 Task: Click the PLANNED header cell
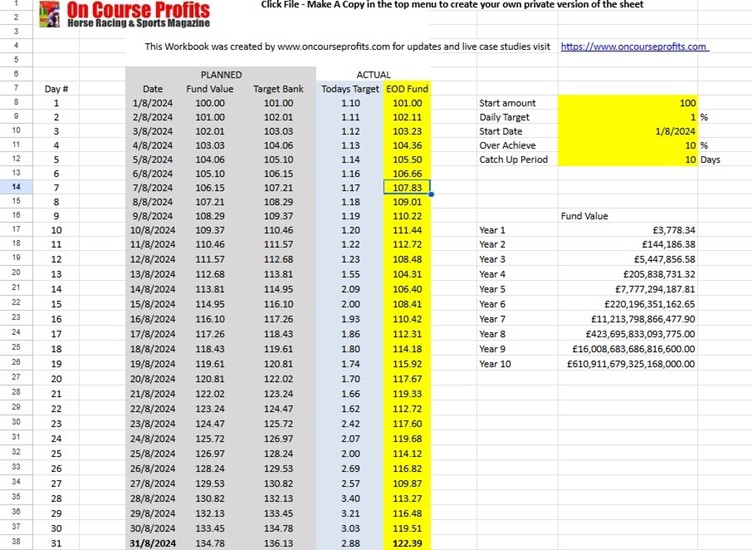(x=221, y=74)
